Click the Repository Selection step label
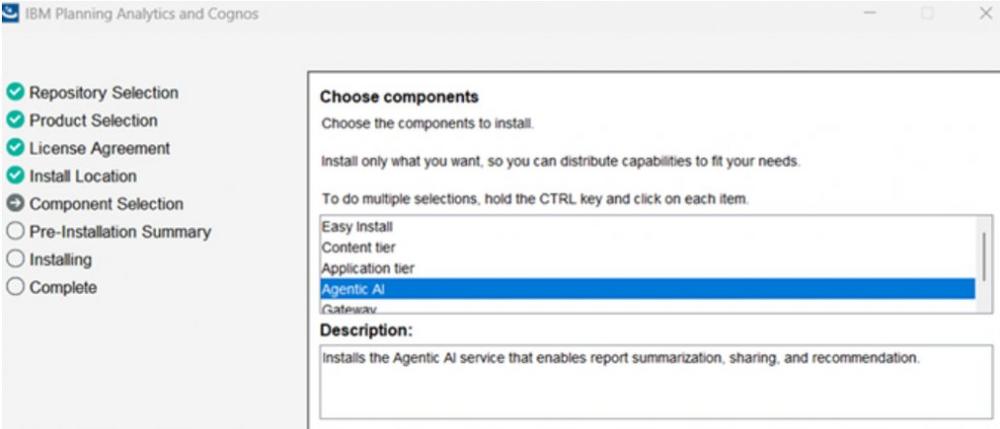Screen dimensions: 1000x429 (x=104, y=92)
